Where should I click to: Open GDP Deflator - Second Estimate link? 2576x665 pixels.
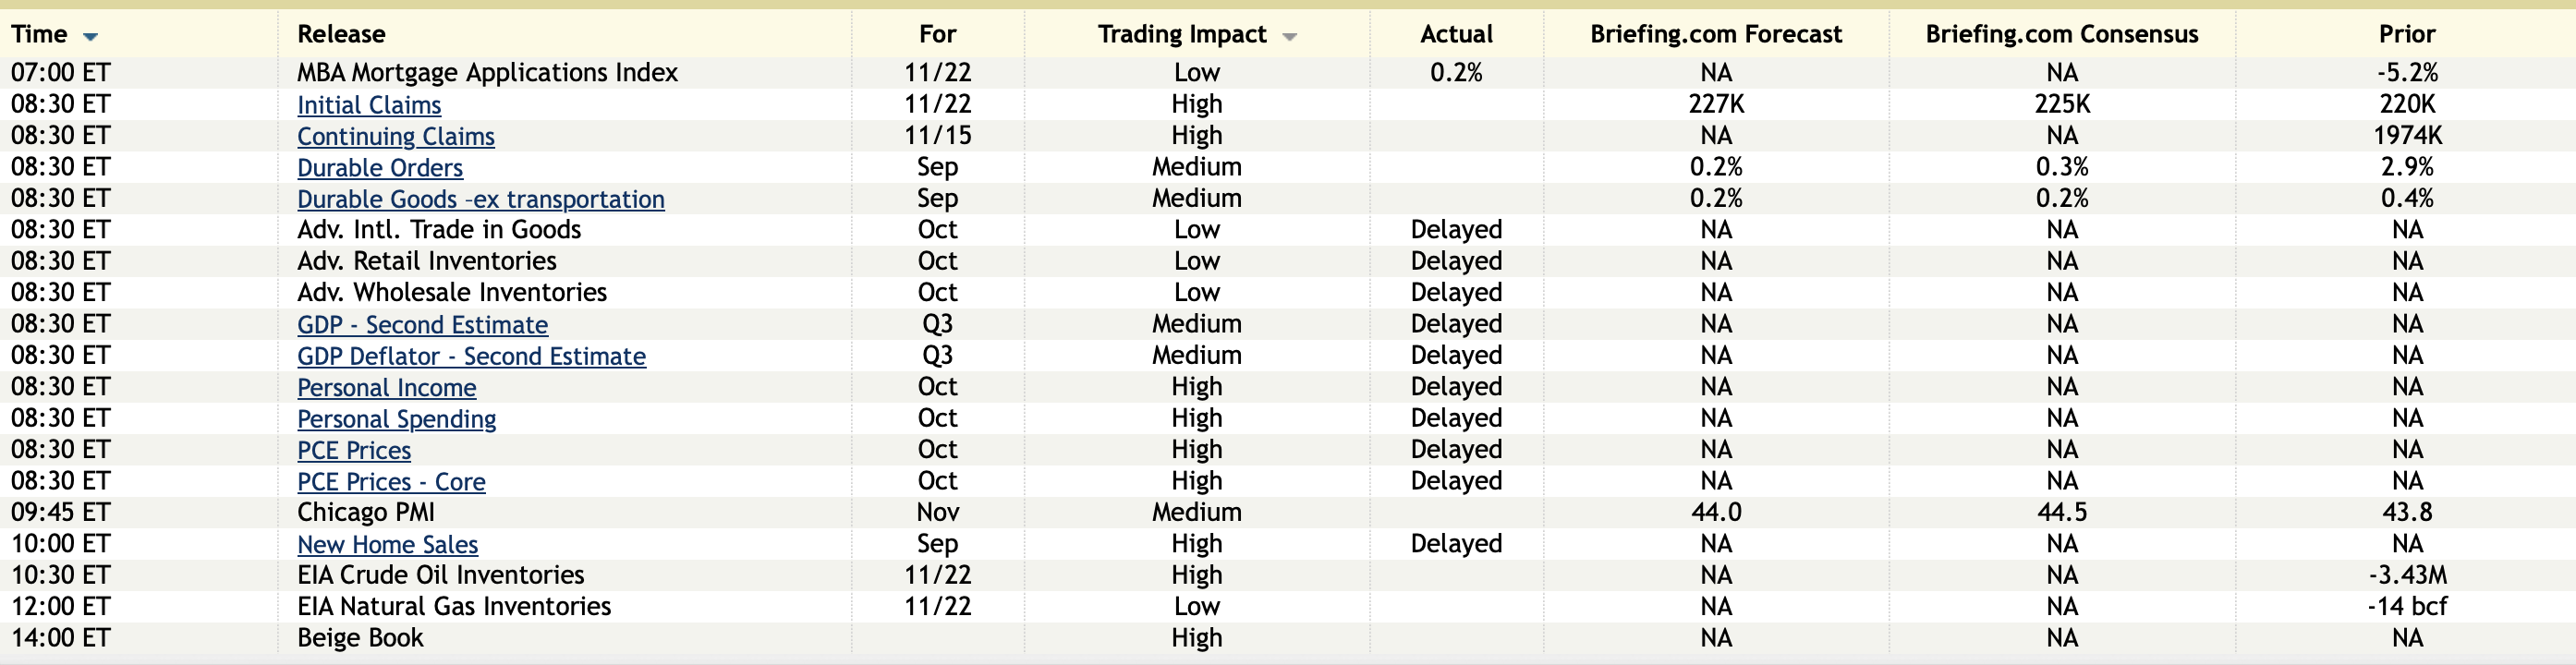(x=471, y=356)
